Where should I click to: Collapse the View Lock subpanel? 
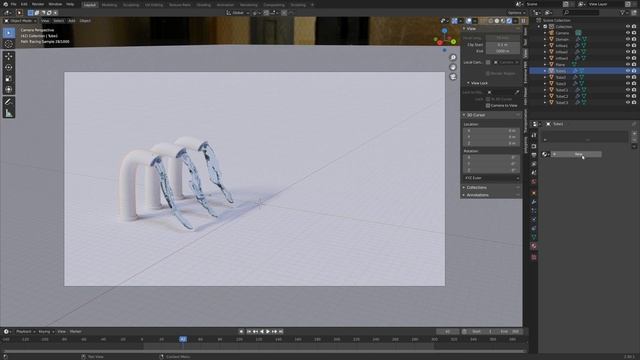(x=478, y=83)
